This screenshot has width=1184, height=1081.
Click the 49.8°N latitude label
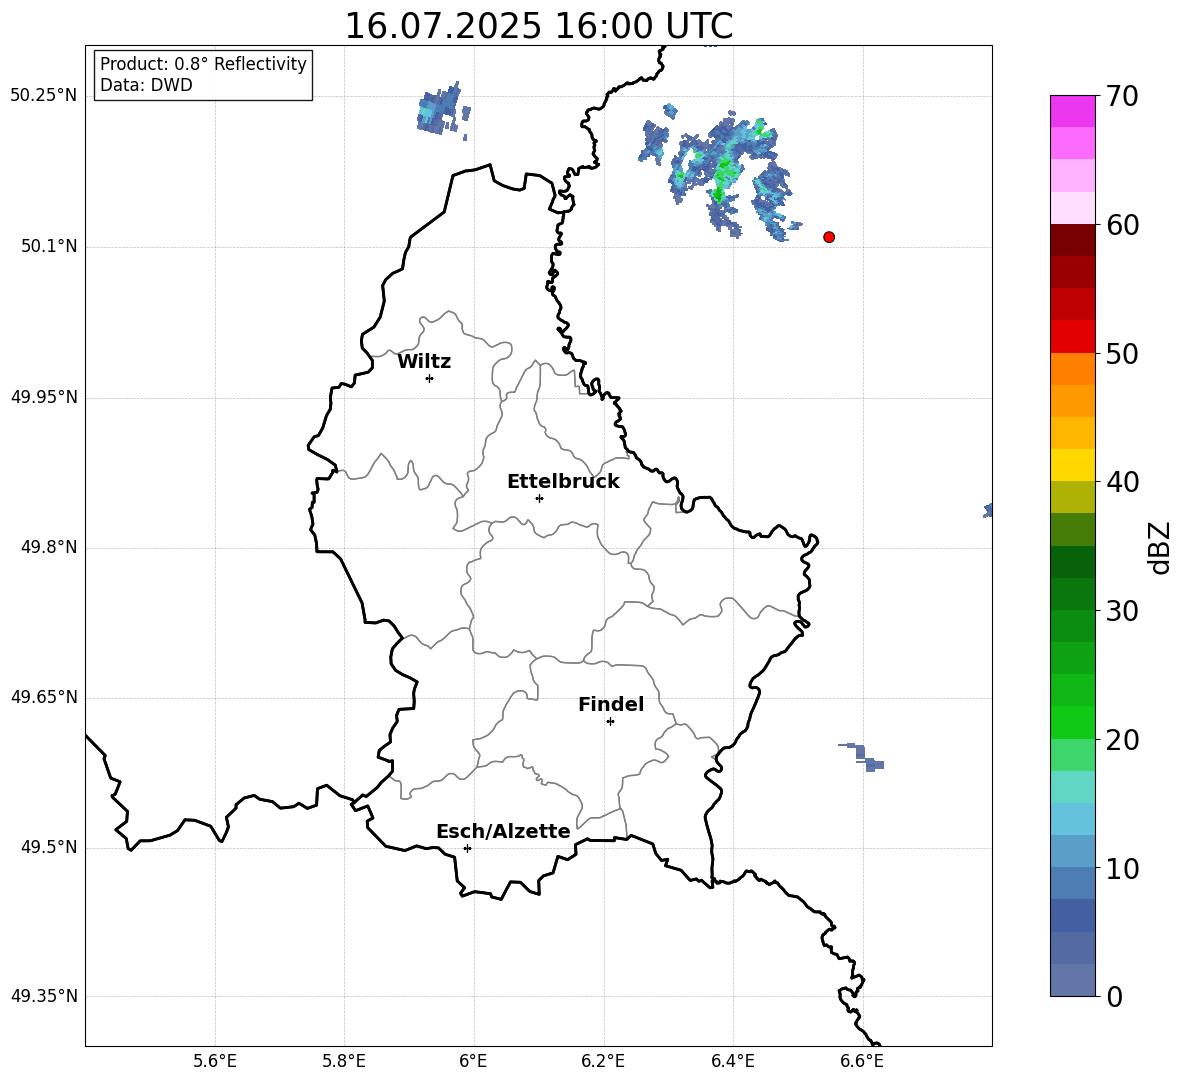click(x=49, y=547)
